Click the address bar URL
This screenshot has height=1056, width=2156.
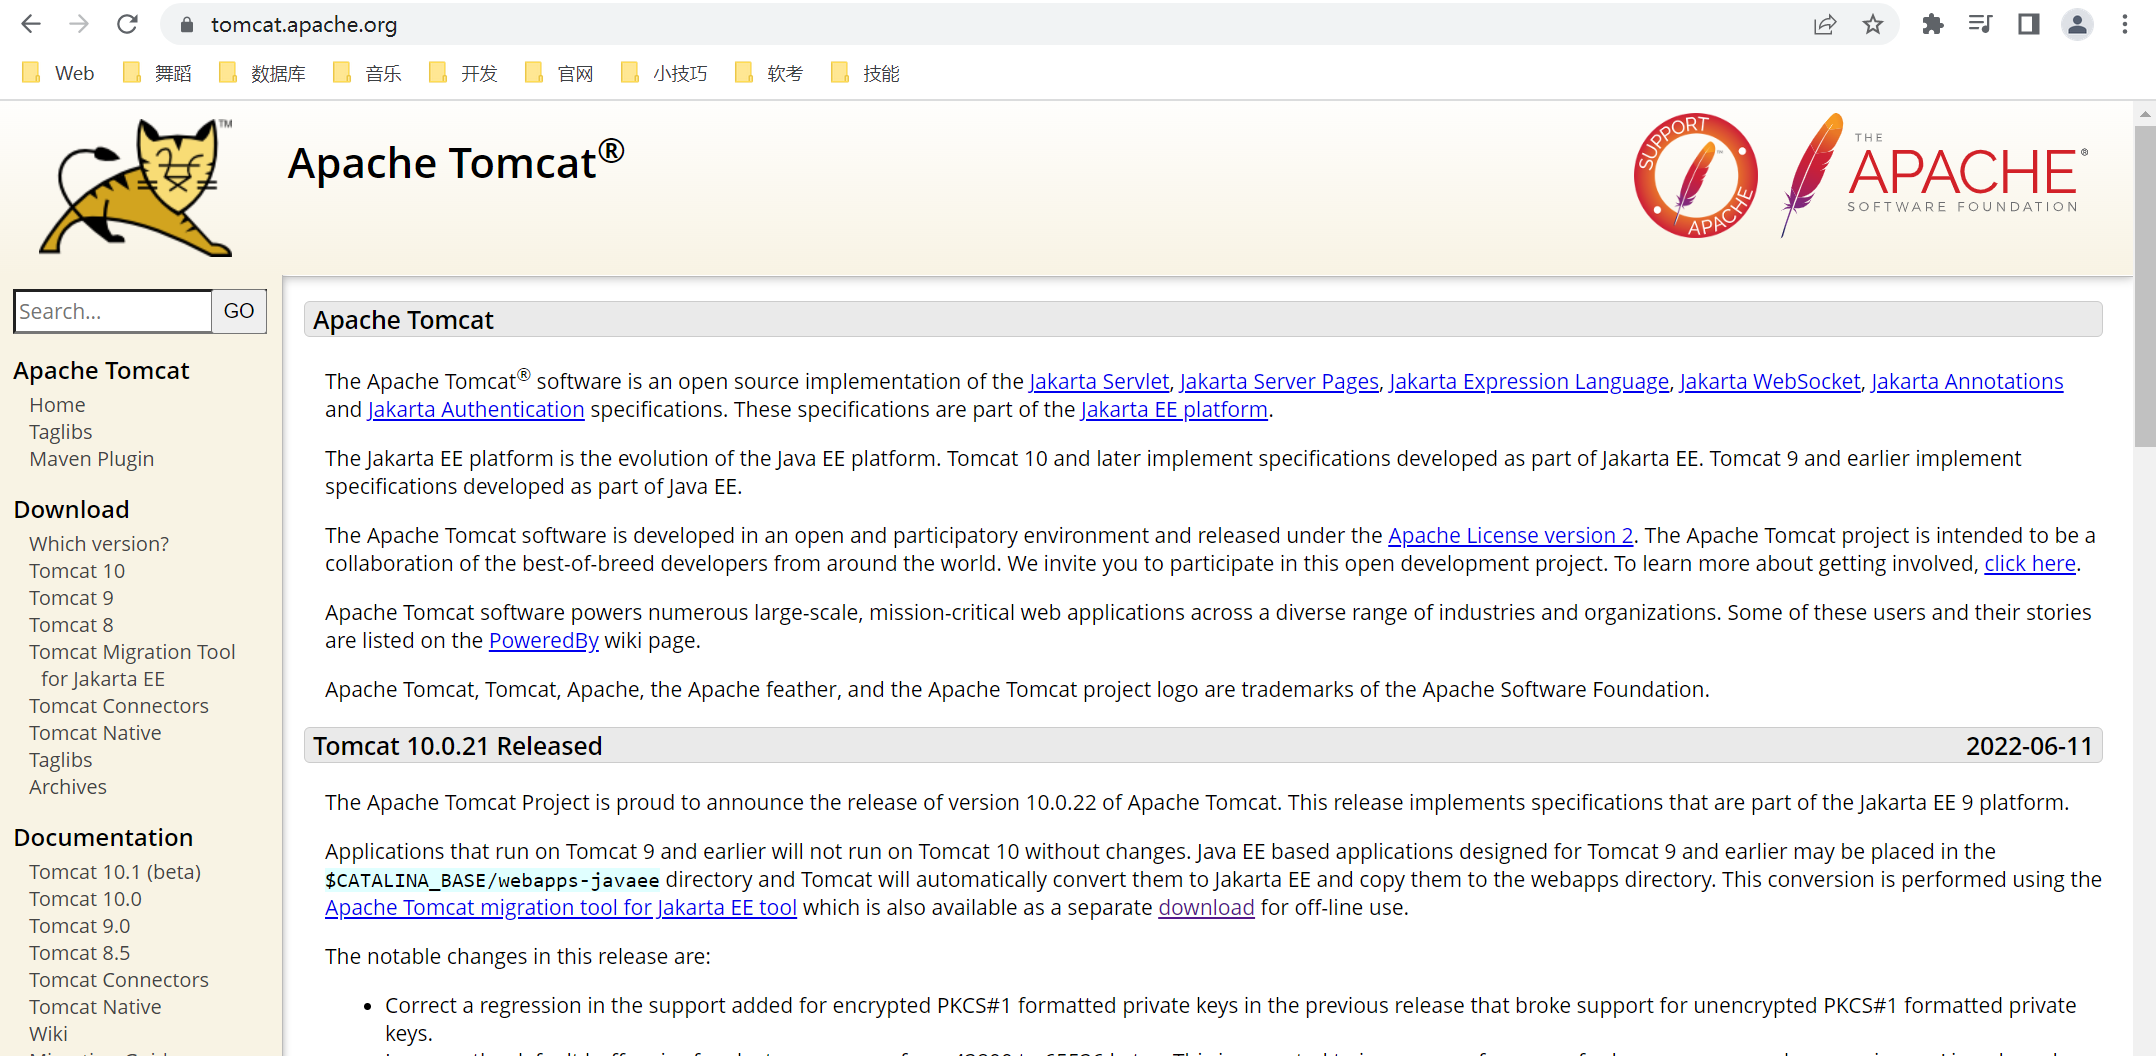coord(304,25)
